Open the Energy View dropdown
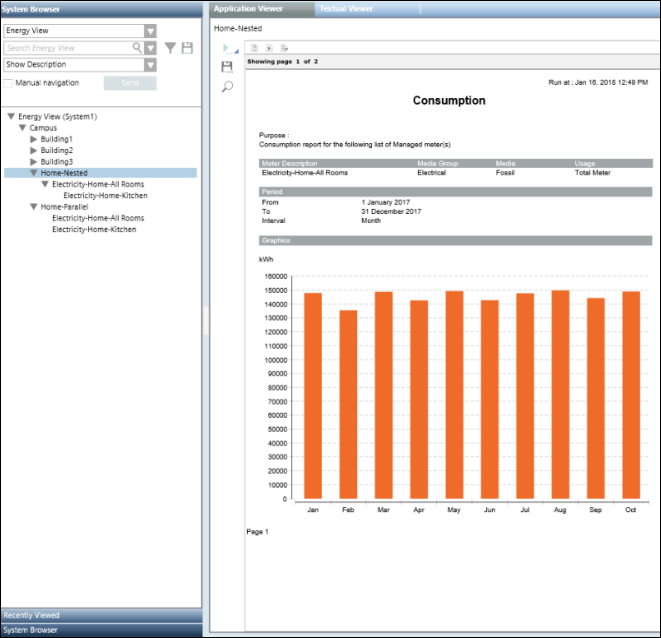This screenshot has height=638, width=661. 150,32
